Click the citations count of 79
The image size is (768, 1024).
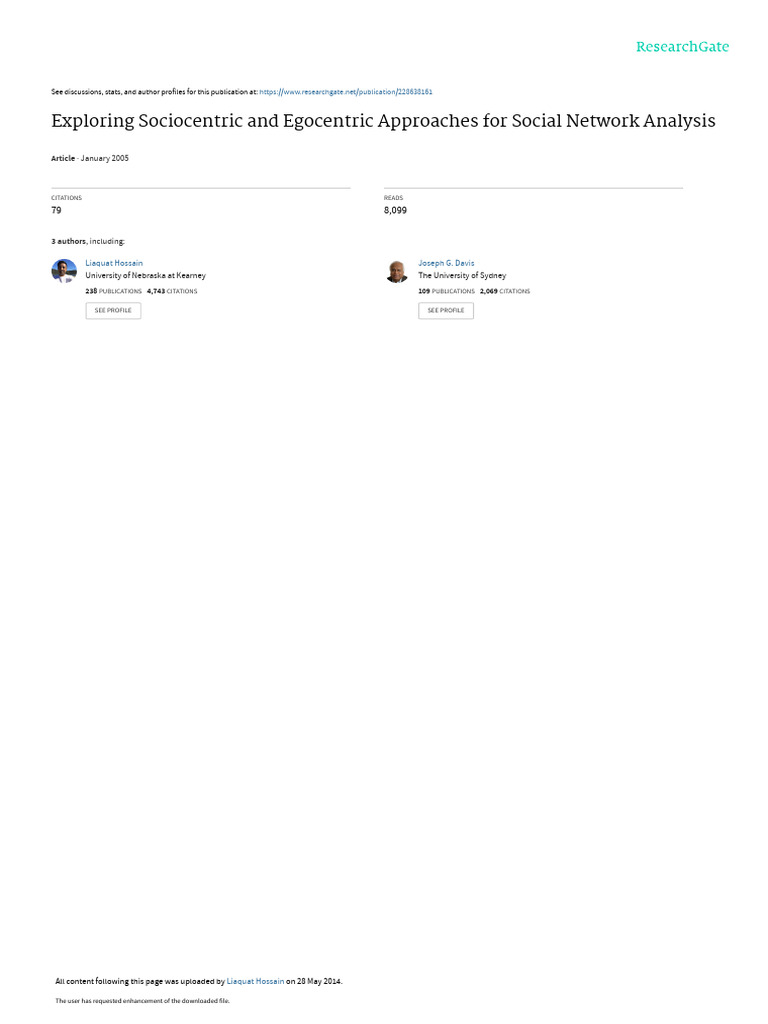tap(56, 210)
